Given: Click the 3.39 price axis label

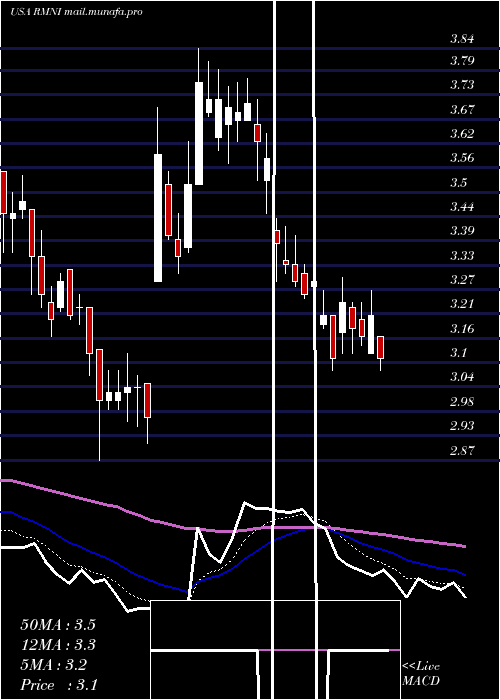Looking at the screenshot, I should coord(462,231).
